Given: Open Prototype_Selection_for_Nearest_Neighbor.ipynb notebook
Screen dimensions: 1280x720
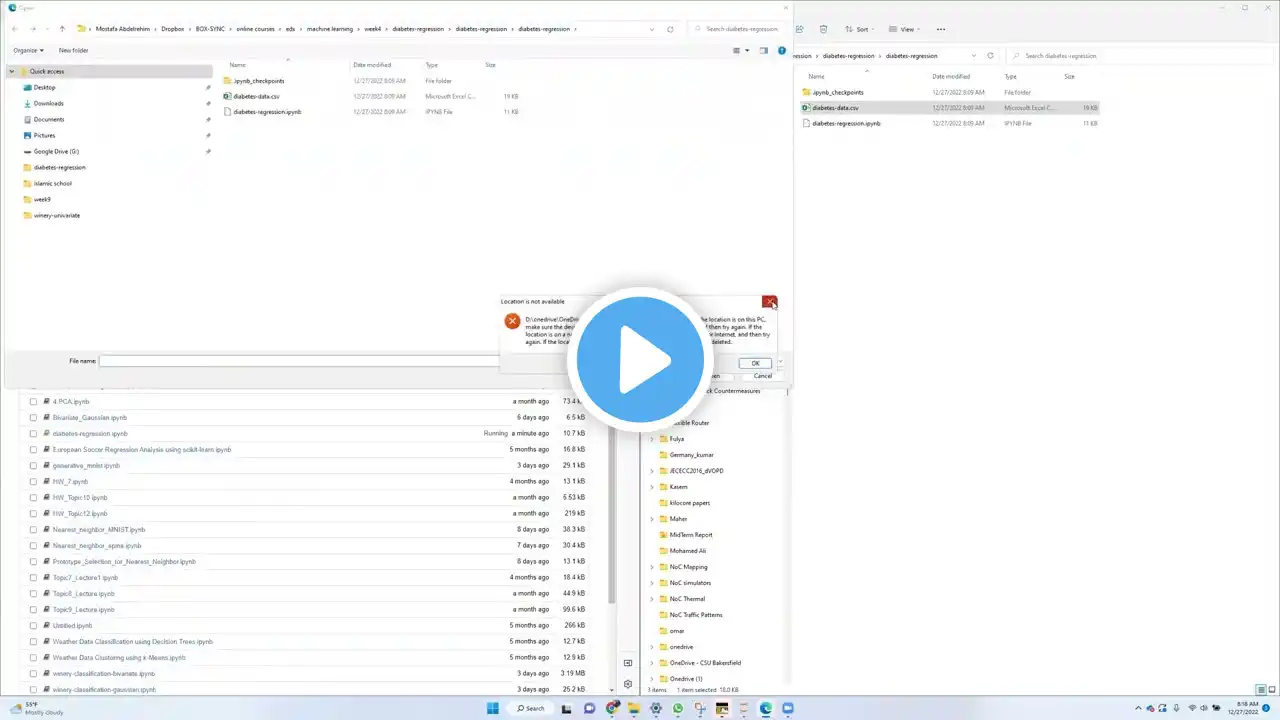Looking at the screenshot, I should click(124, 561).
